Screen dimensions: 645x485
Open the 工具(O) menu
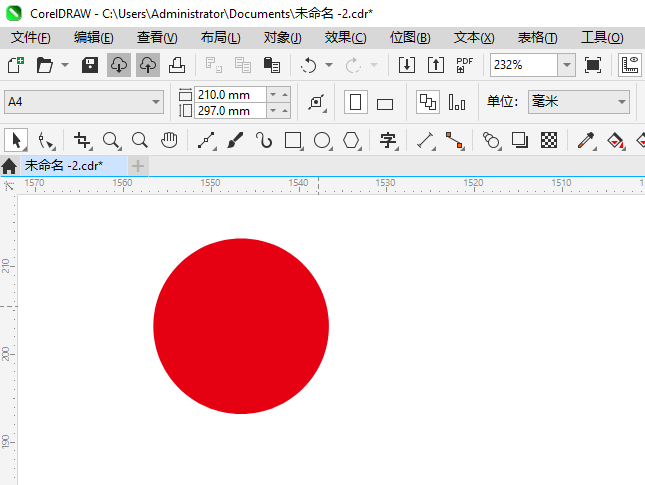[602, 38]
